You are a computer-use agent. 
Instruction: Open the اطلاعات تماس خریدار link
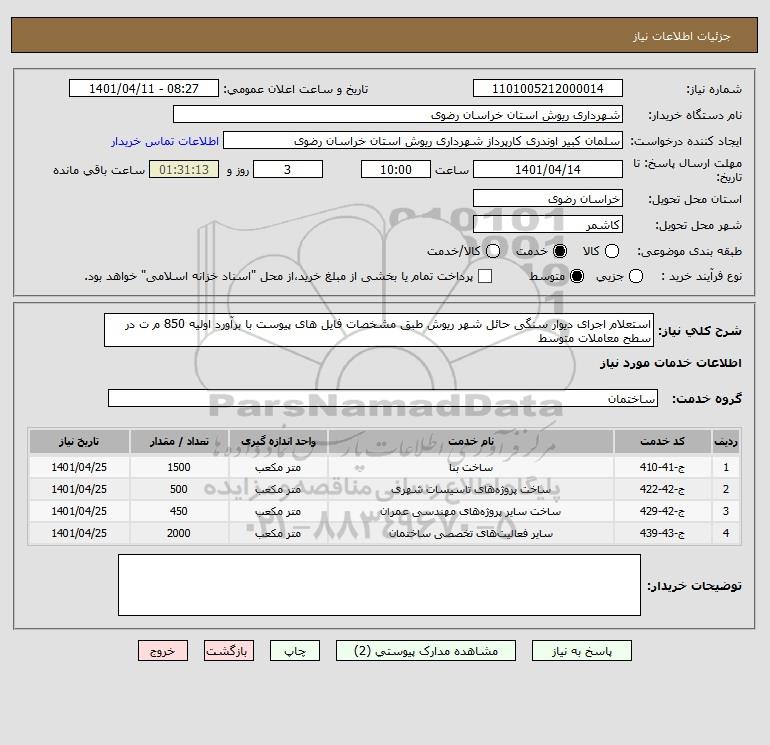[x=165, y=141]
